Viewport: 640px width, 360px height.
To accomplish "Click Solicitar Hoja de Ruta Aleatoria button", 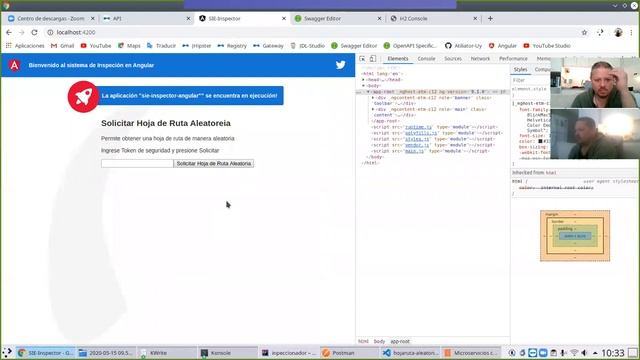I will [x=213, y=163].
